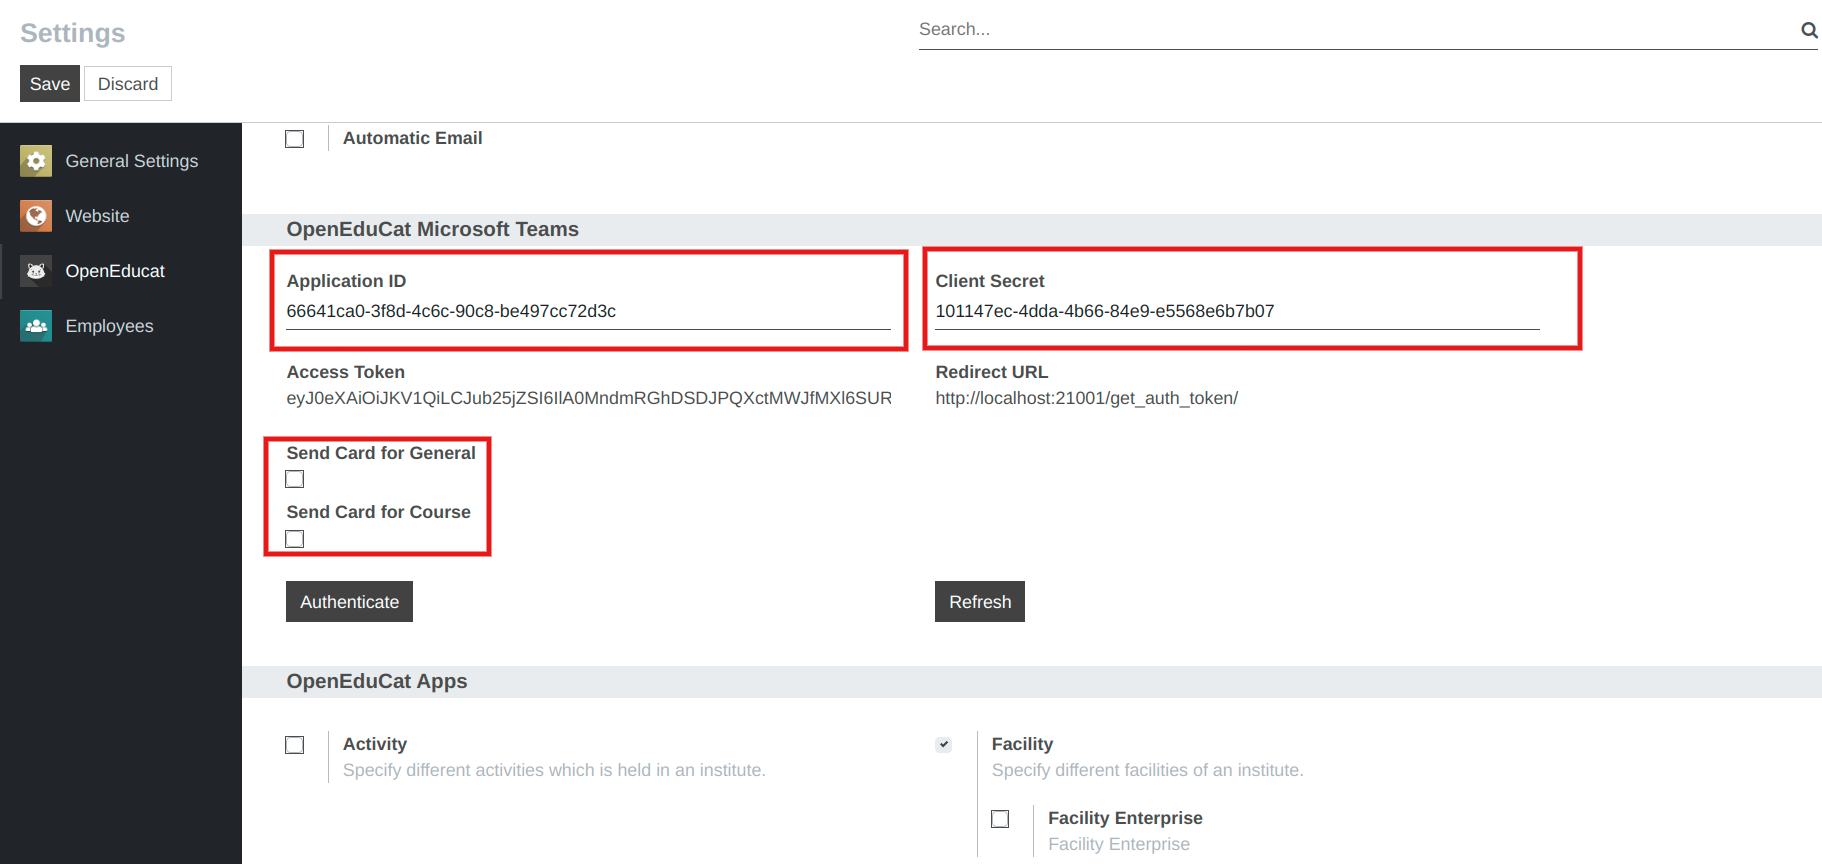Save the settings
1822x864 pixels.
[50, 84]
